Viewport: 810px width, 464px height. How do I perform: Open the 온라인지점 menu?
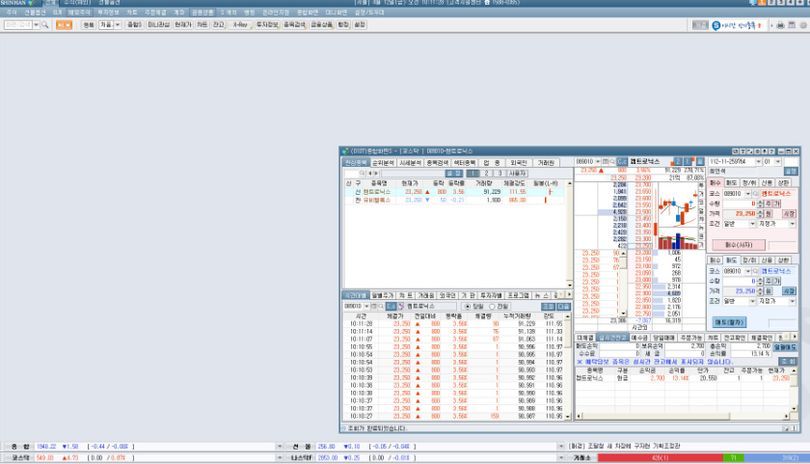tap(275, 12)
